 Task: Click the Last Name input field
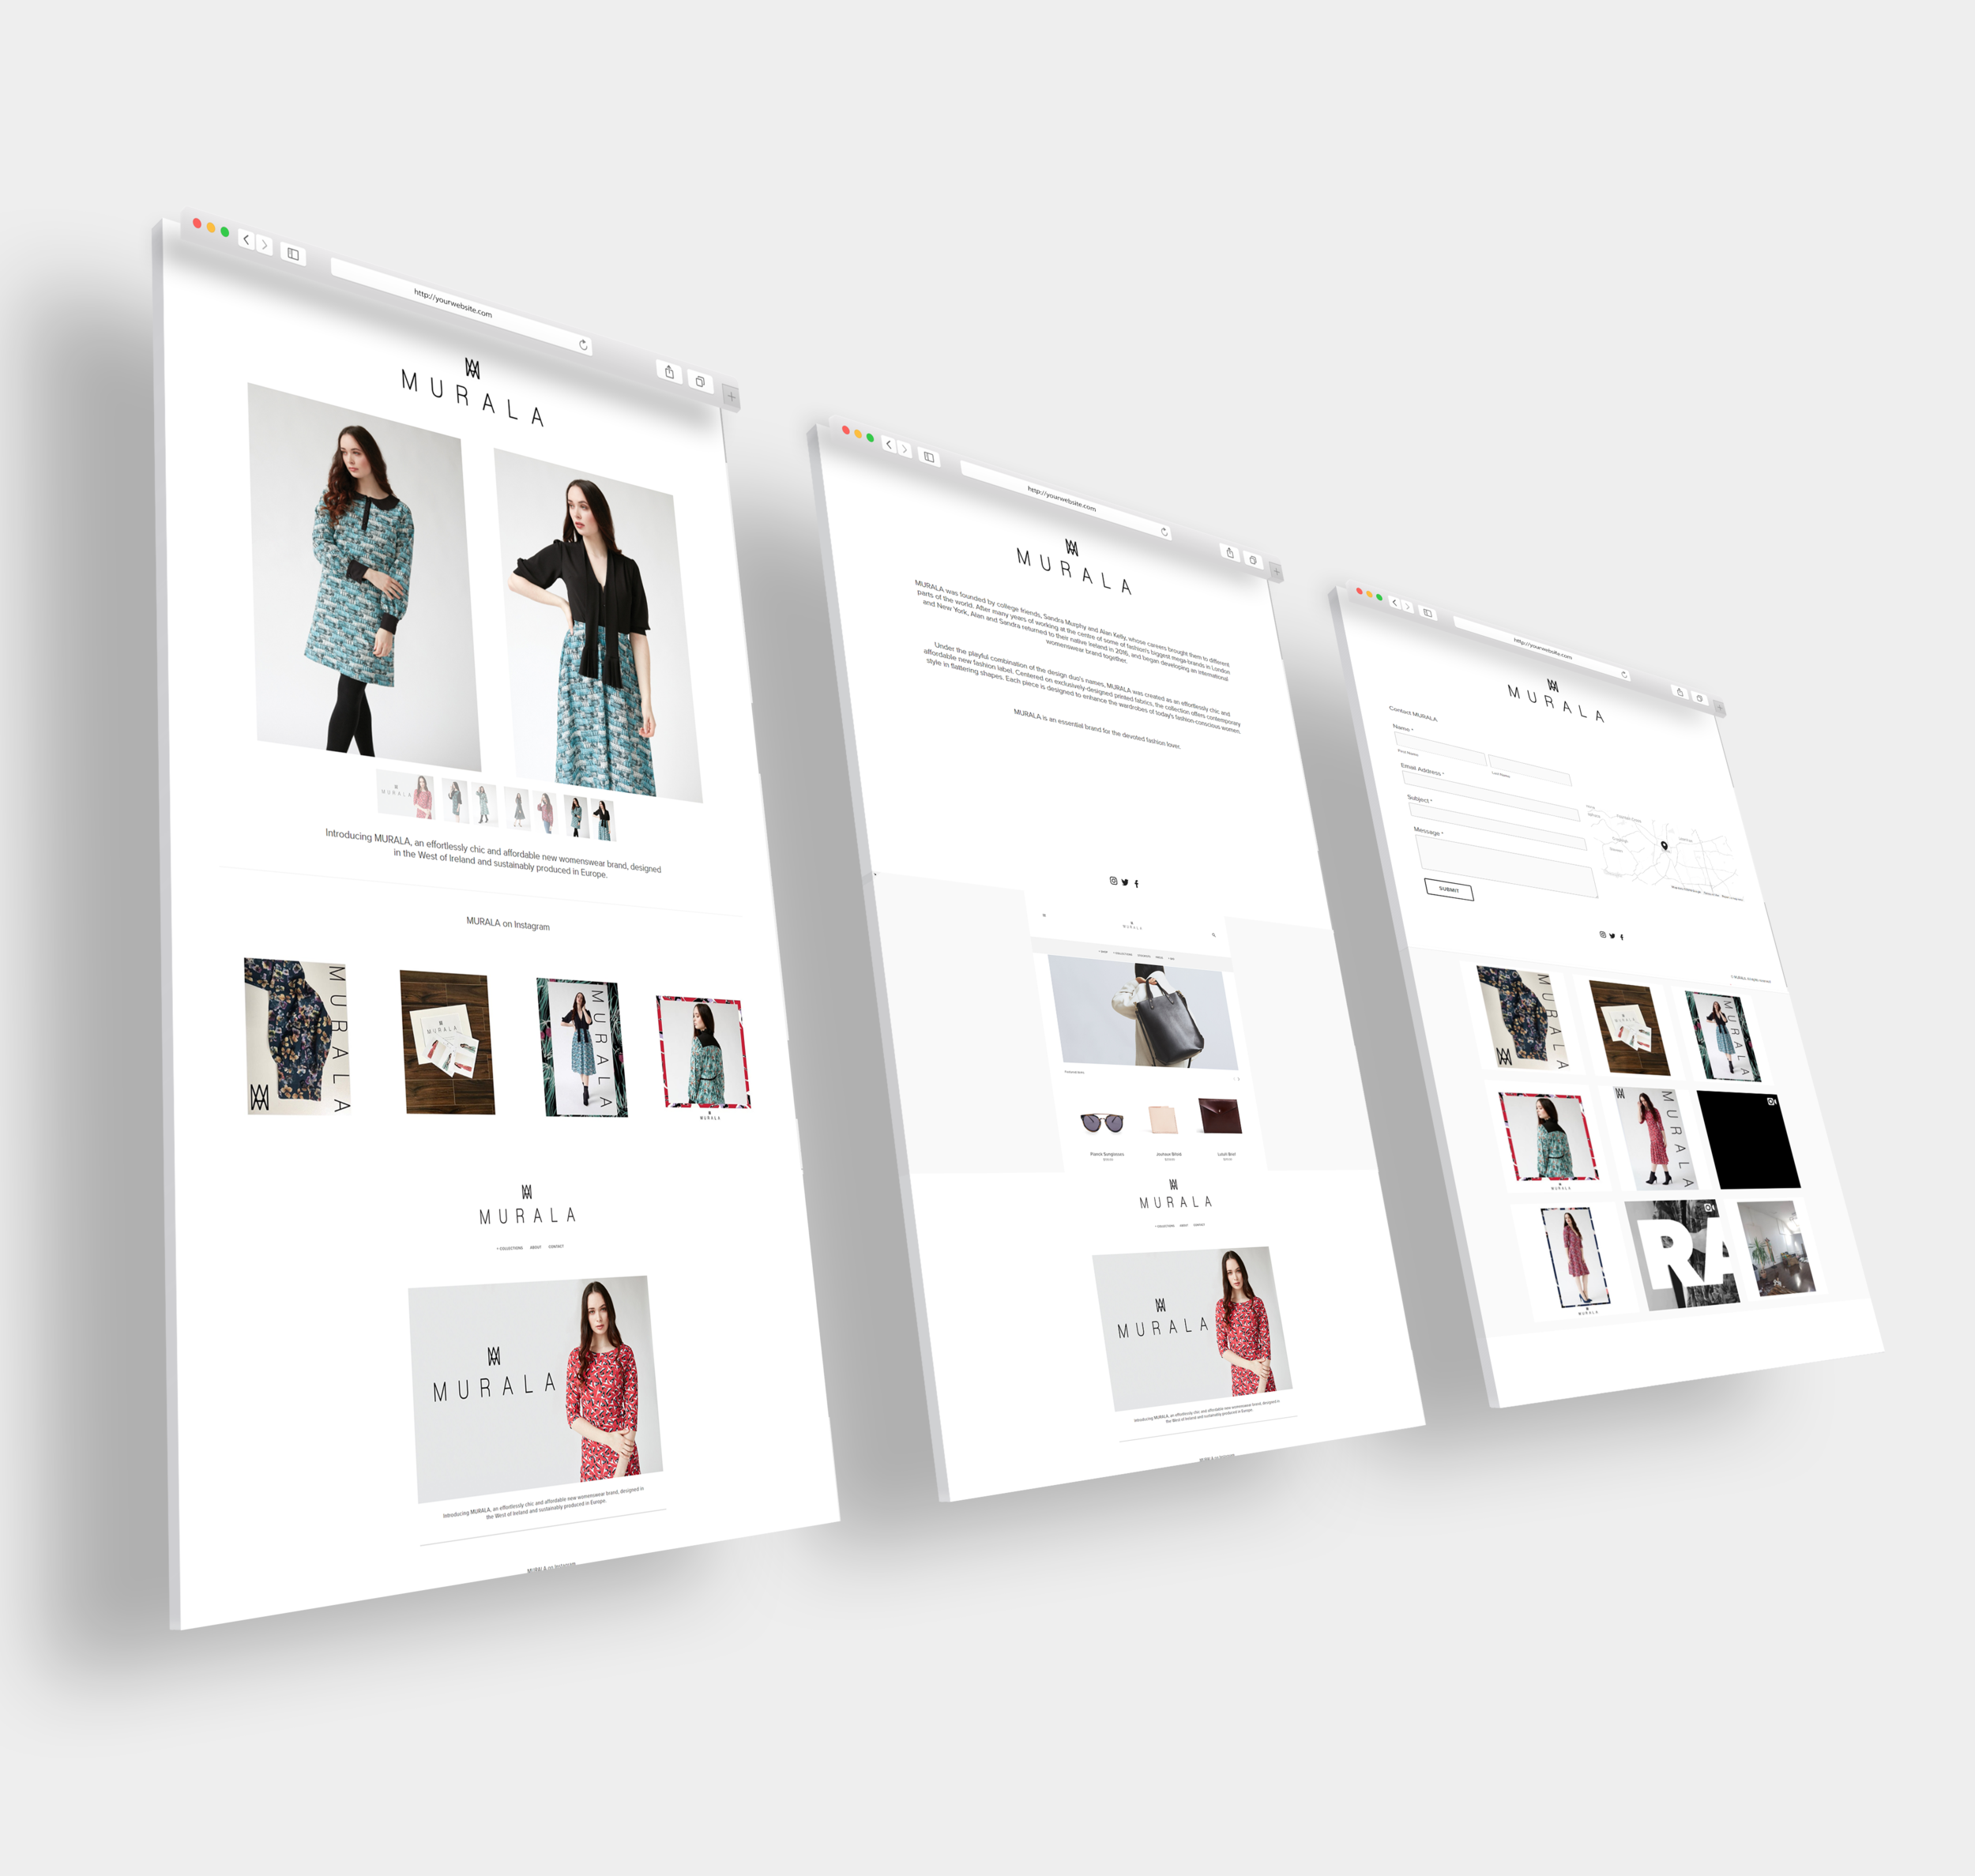[x=1531, y=770]
